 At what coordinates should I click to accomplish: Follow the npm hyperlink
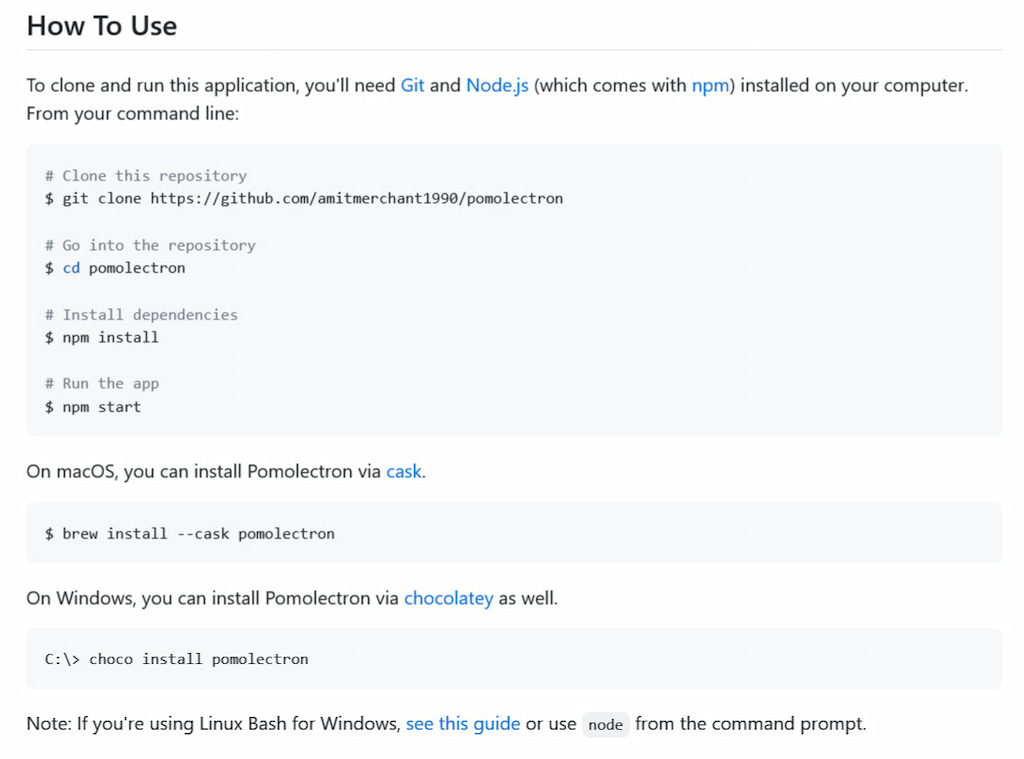[710, 86]
